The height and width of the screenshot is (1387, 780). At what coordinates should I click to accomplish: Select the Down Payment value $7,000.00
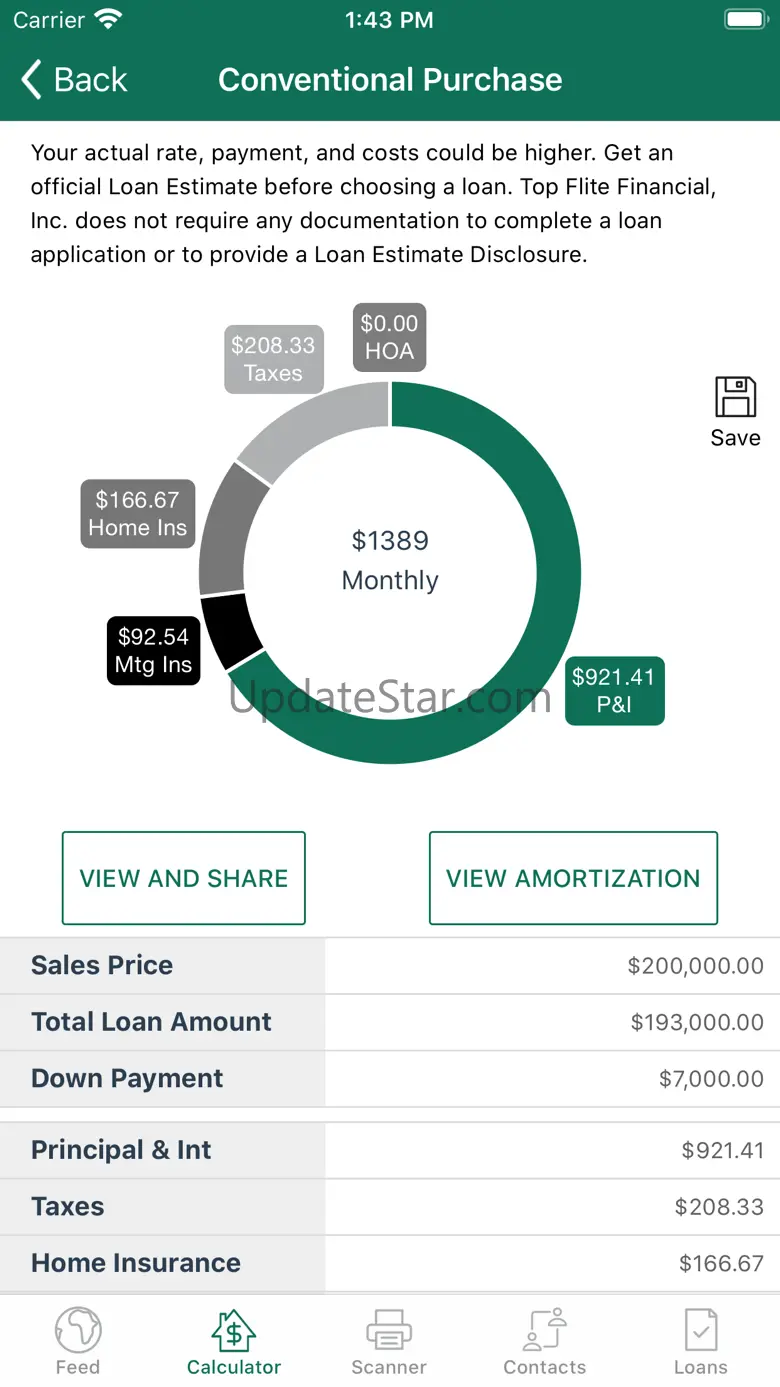711,1079
